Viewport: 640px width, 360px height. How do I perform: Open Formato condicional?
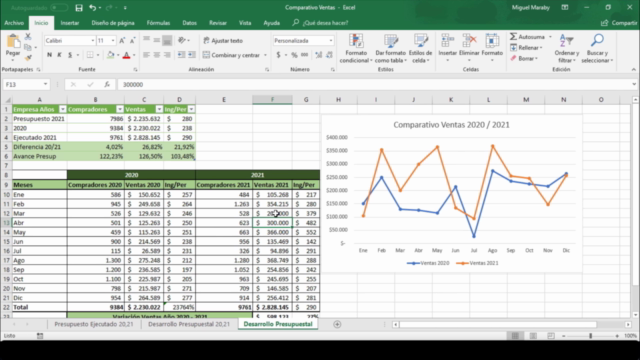(356, 48)
